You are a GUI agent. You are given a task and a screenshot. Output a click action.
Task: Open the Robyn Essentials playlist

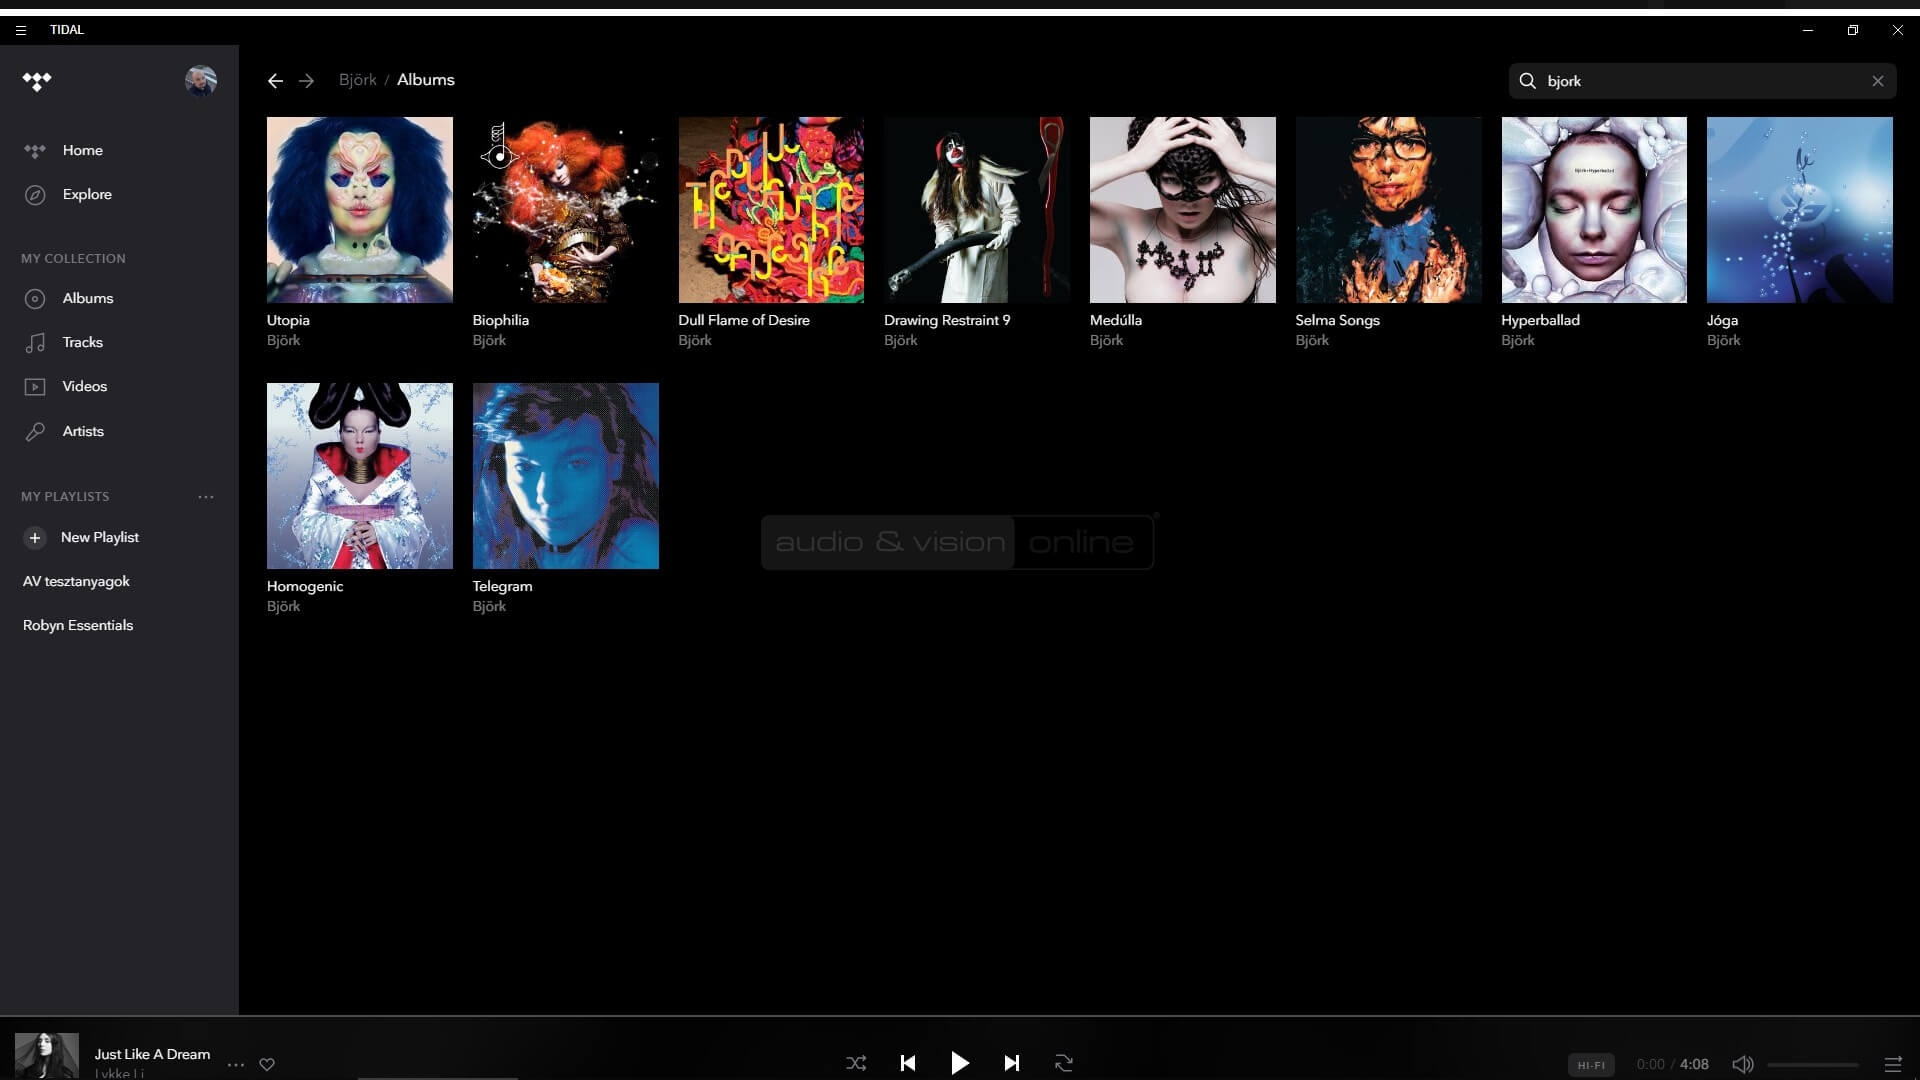coord(78,625)
